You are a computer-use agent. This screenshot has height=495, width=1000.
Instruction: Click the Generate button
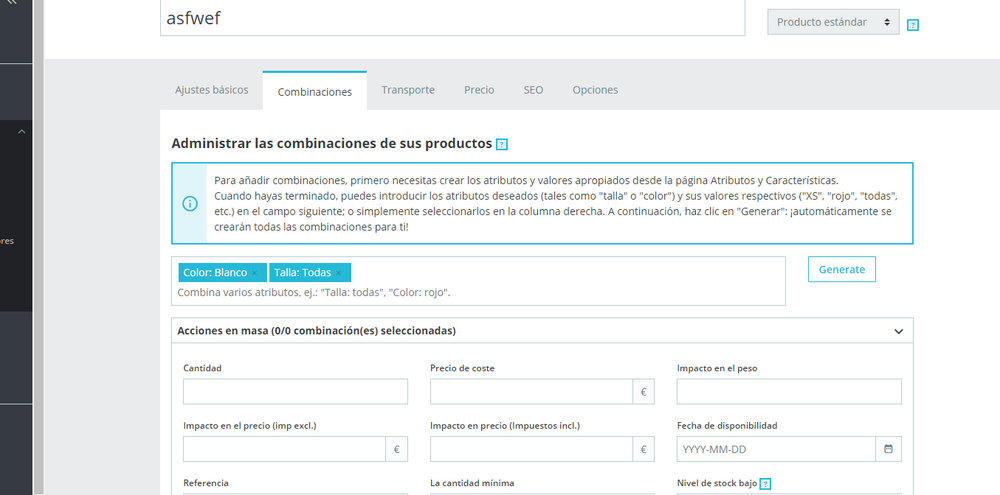(842, 269)
